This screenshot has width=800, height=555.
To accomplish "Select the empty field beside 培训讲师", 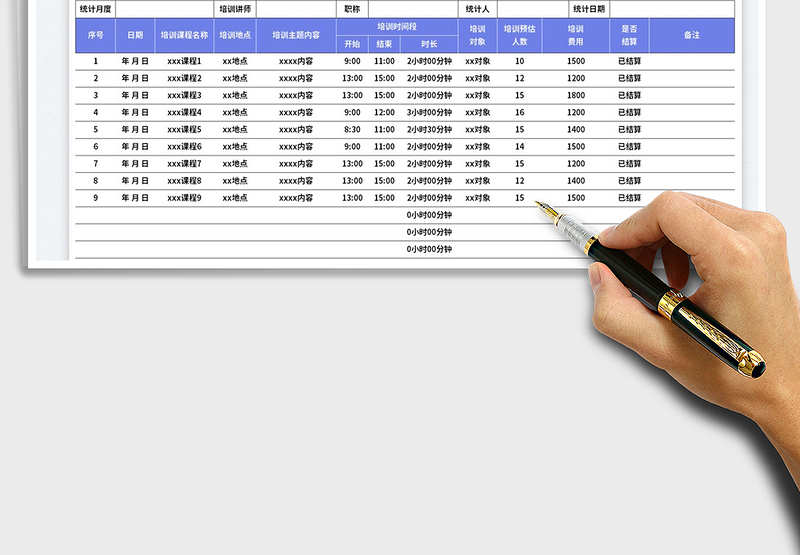I will [296, 9].
